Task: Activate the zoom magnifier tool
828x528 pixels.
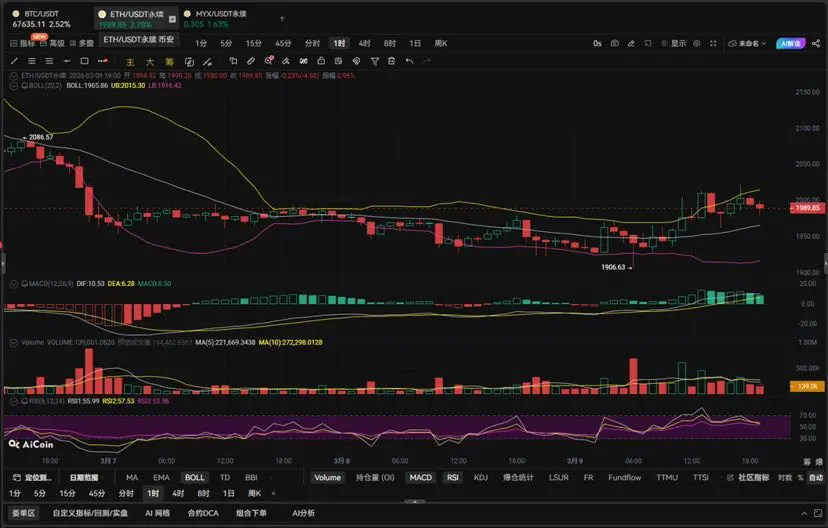Action: coord(269,61)
